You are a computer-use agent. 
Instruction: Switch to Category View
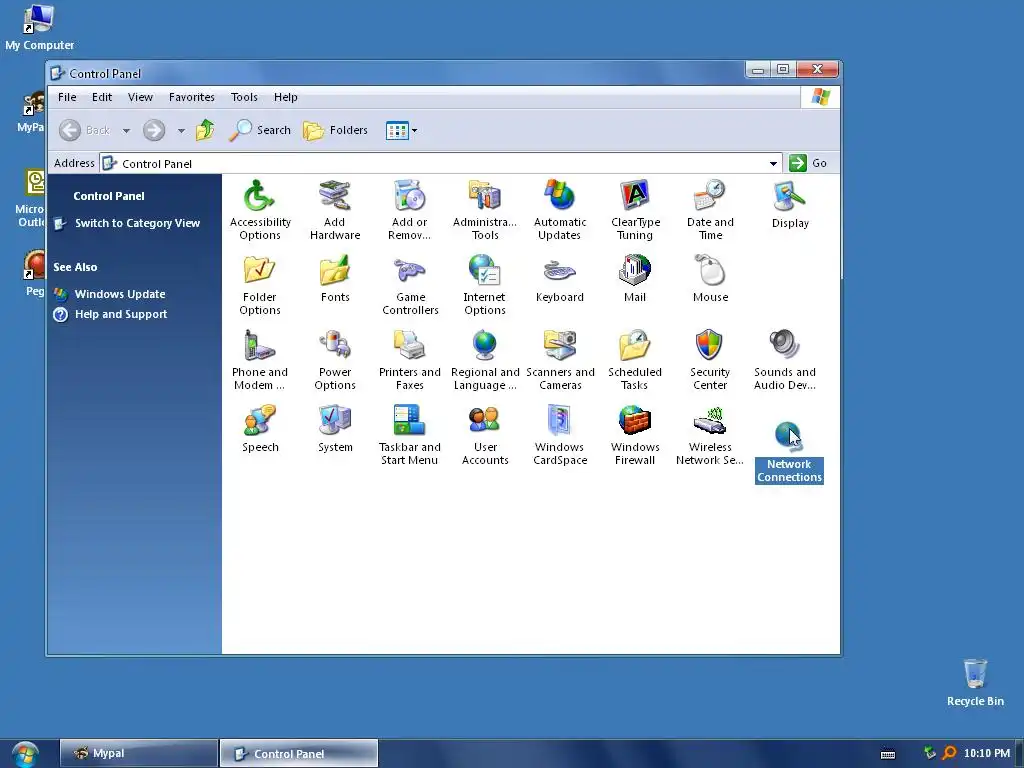137,223
